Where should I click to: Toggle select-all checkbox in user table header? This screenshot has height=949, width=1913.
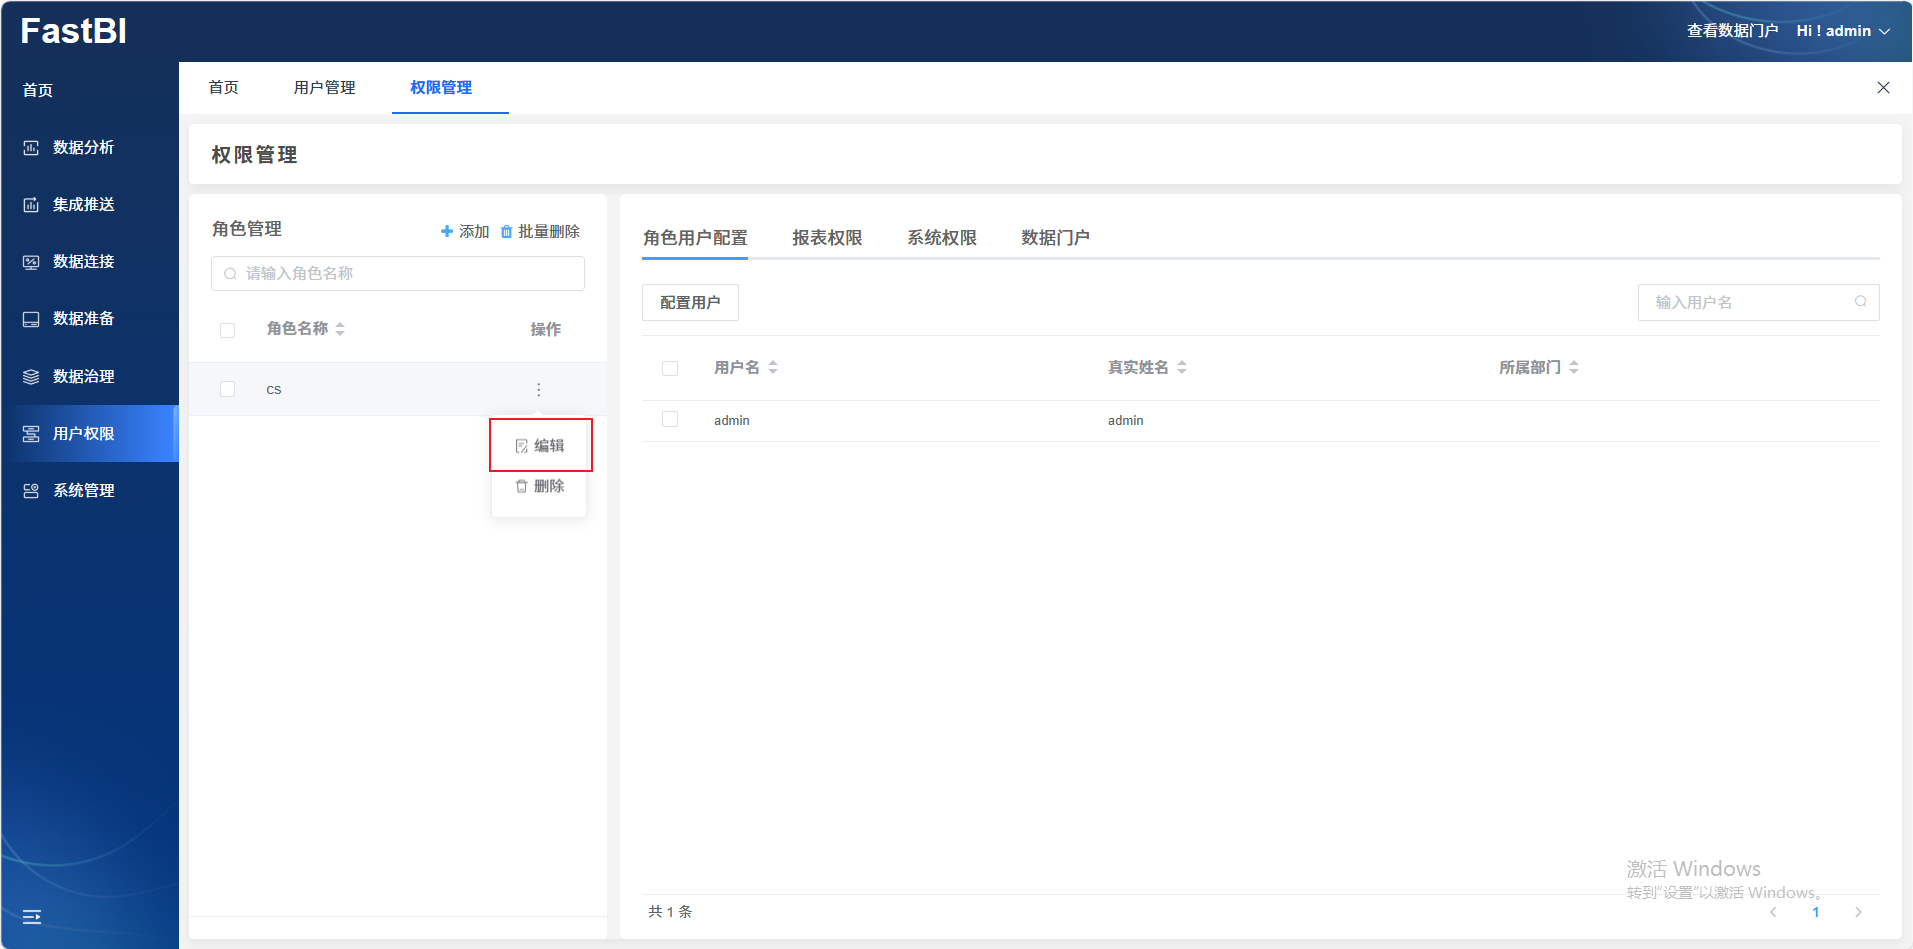670,368
